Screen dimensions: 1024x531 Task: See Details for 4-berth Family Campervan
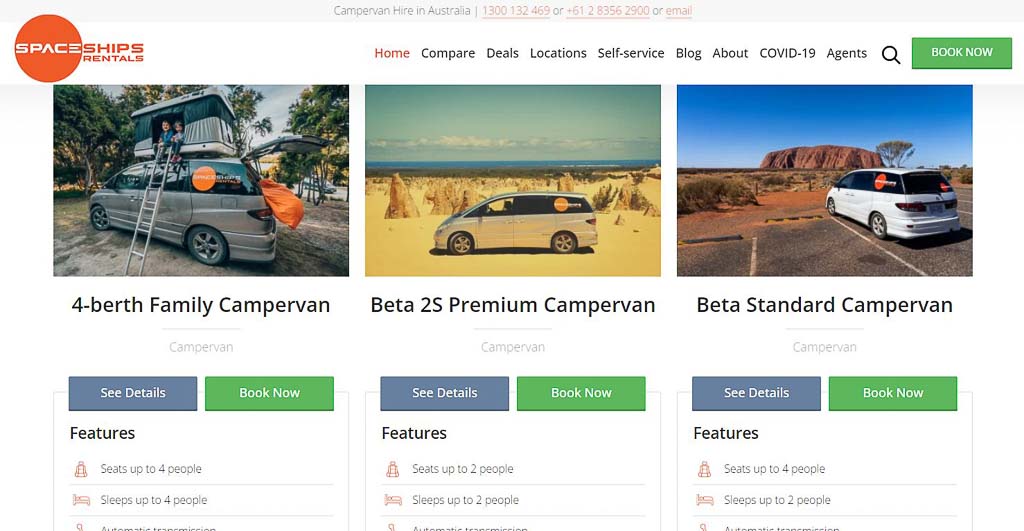click(133, 393)
